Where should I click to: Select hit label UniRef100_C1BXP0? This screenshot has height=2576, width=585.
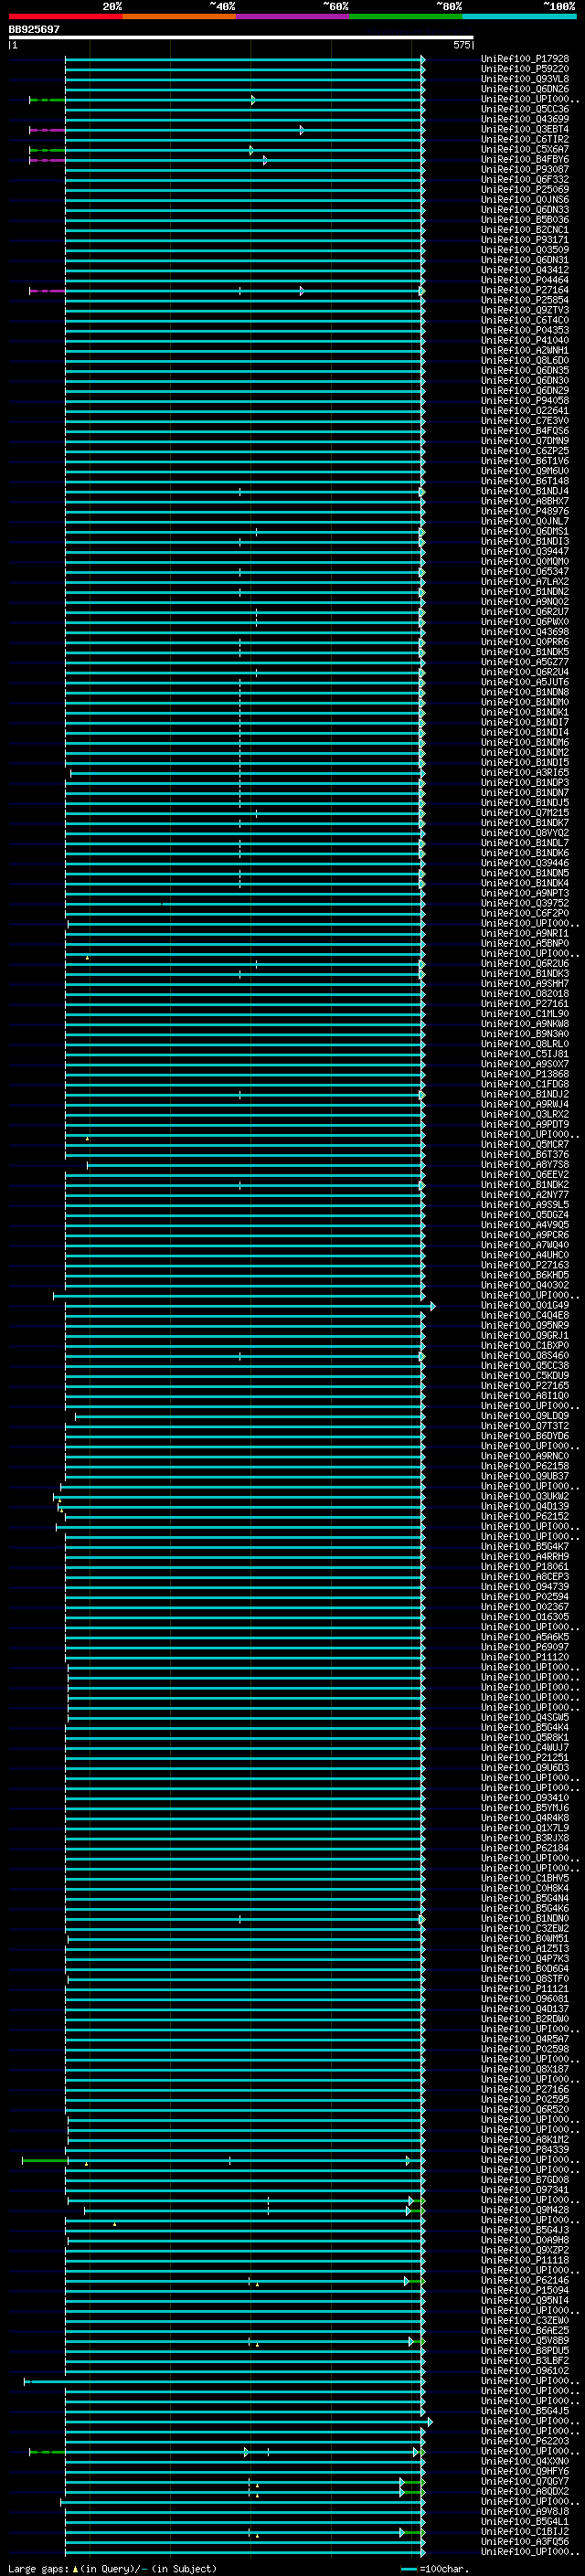[x=524, y=1345]
